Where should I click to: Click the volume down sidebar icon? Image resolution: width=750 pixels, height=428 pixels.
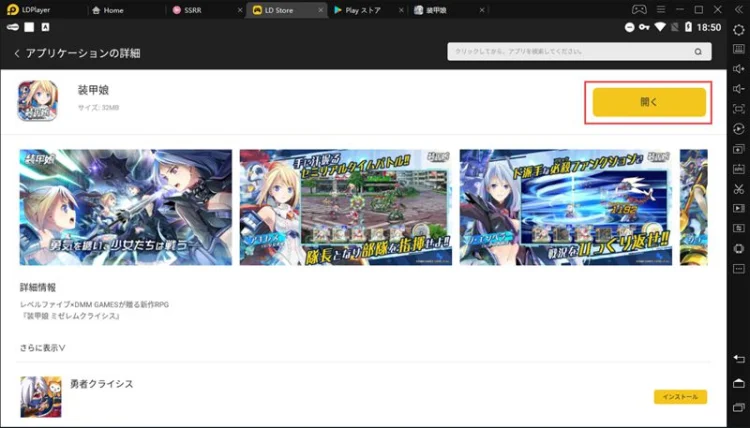tap(739, 89)
